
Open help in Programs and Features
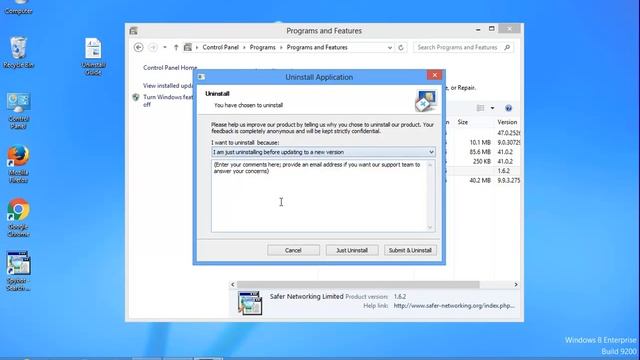pos(508,108)
